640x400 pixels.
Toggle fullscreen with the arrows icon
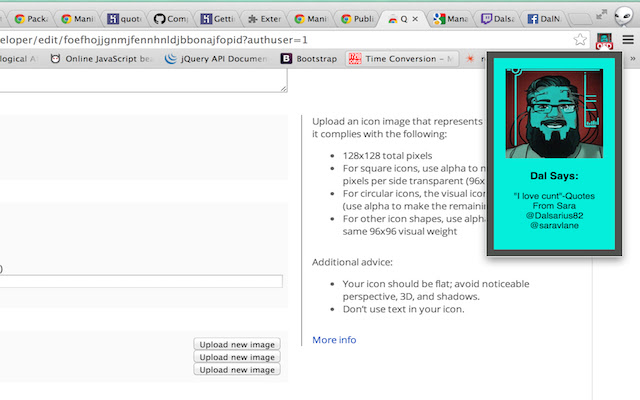click(x=601, y=15)
